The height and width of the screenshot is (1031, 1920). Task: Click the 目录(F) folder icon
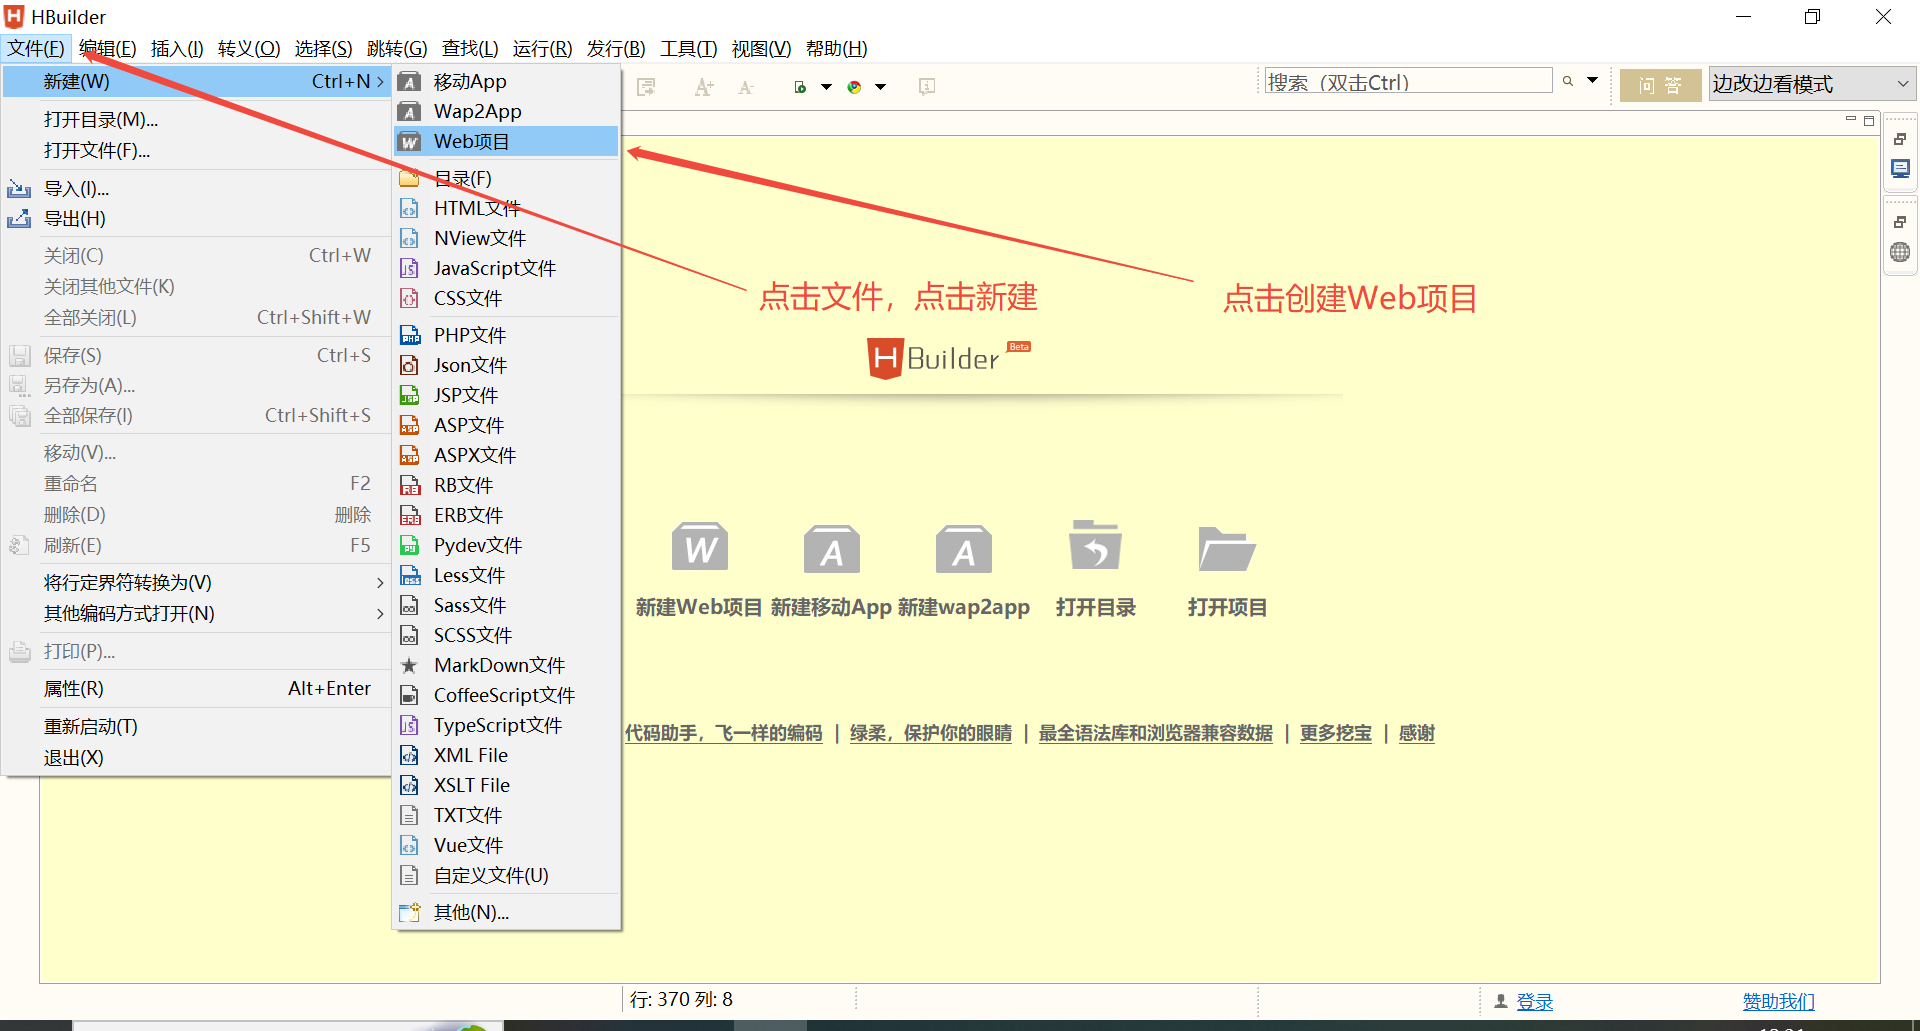coord(409,178)
